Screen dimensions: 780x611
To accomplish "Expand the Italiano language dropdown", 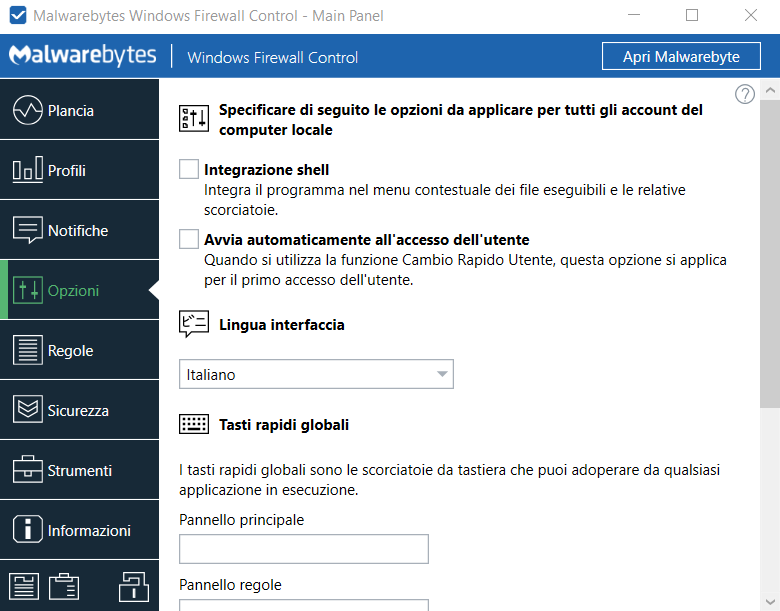I will coord(316,374).
